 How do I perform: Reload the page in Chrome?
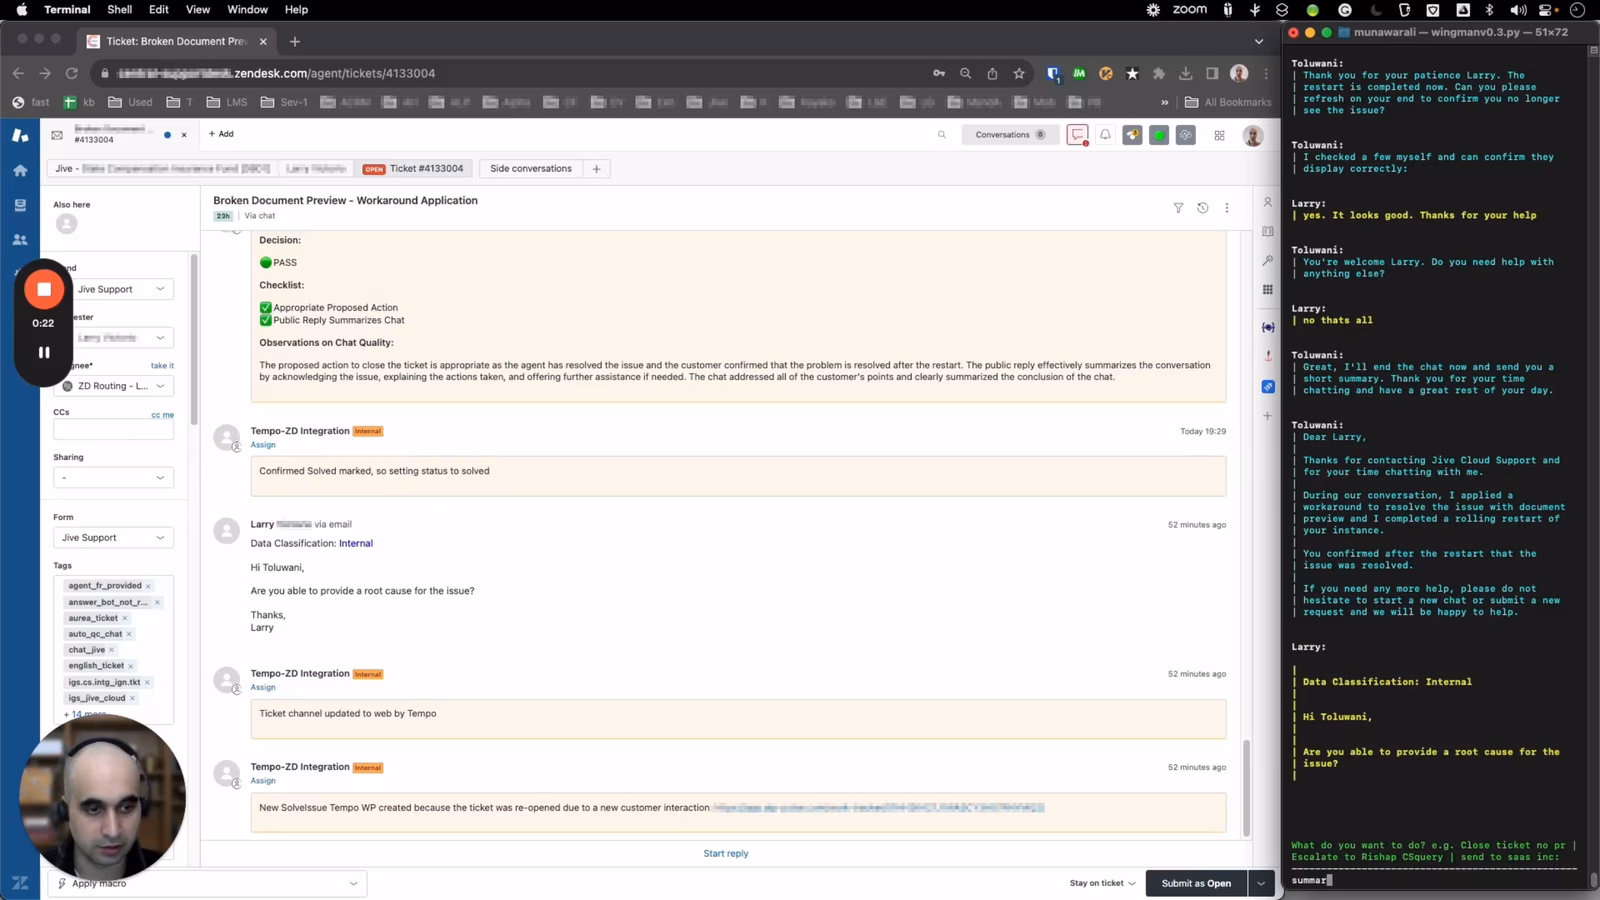tap(72, 73)
